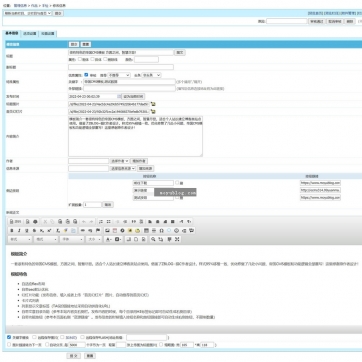
Task: Open the headline level dropdown
Action: 151,75
